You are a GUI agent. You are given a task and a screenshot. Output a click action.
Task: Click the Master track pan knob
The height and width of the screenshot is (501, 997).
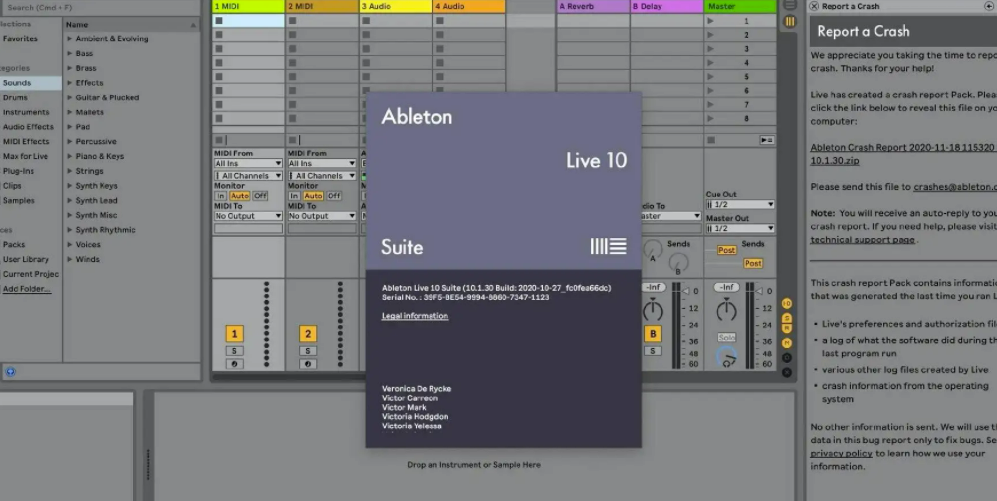[x=727, y=310]
